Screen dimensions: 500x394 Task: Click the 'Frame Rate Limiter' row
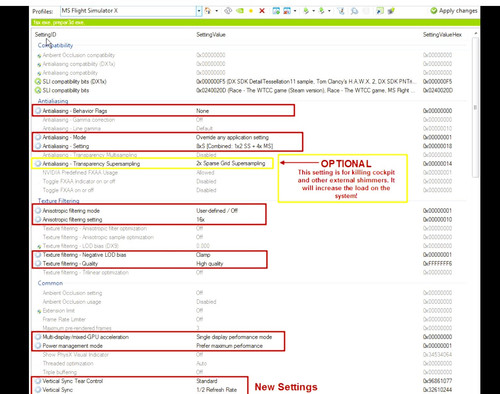pyautogui.click(x=249, y=319)
